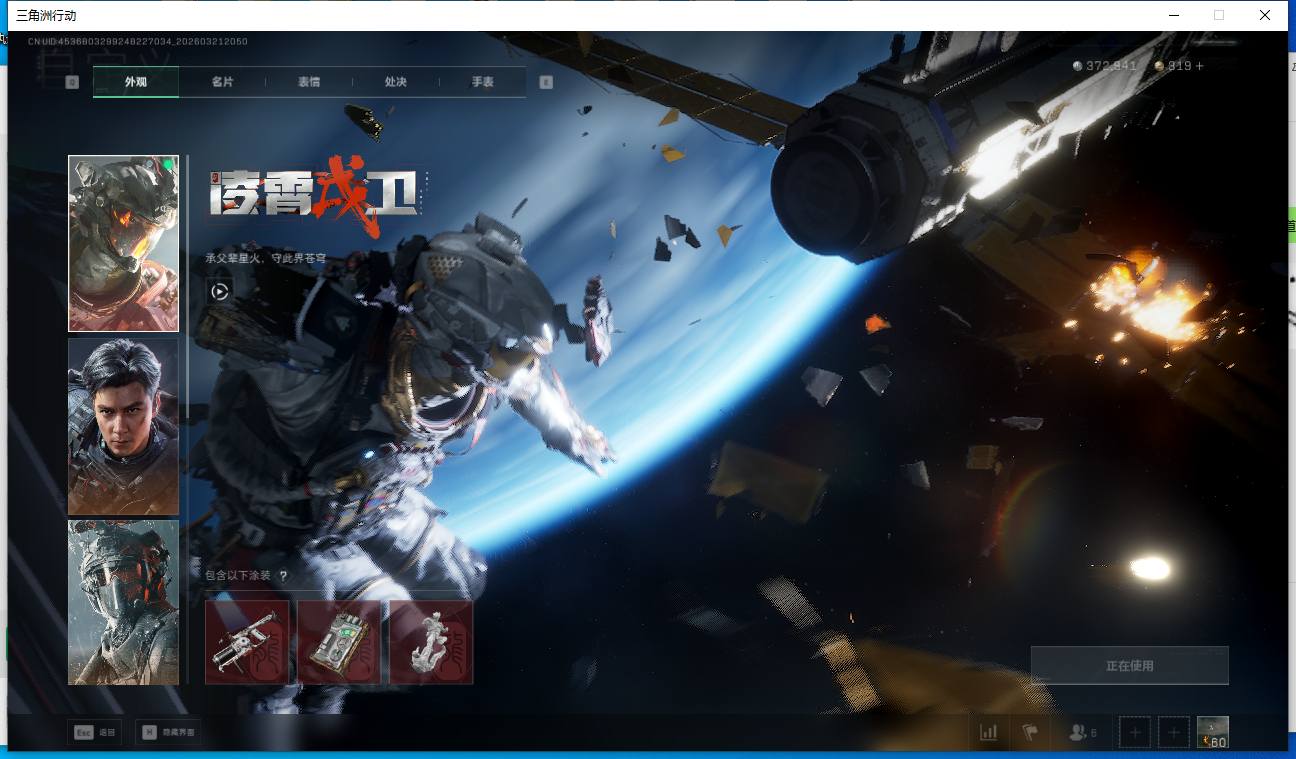Click the question mark beside 包含以下涂装
This screenshot has height=759, width=1296.
click(284, 576)
